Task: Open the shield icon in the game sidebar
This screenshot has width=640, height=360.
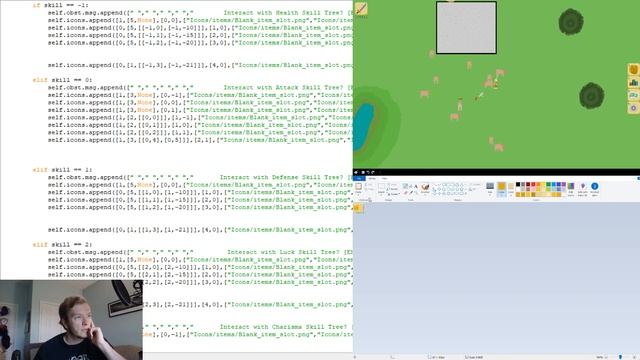Action: point(633,70)
